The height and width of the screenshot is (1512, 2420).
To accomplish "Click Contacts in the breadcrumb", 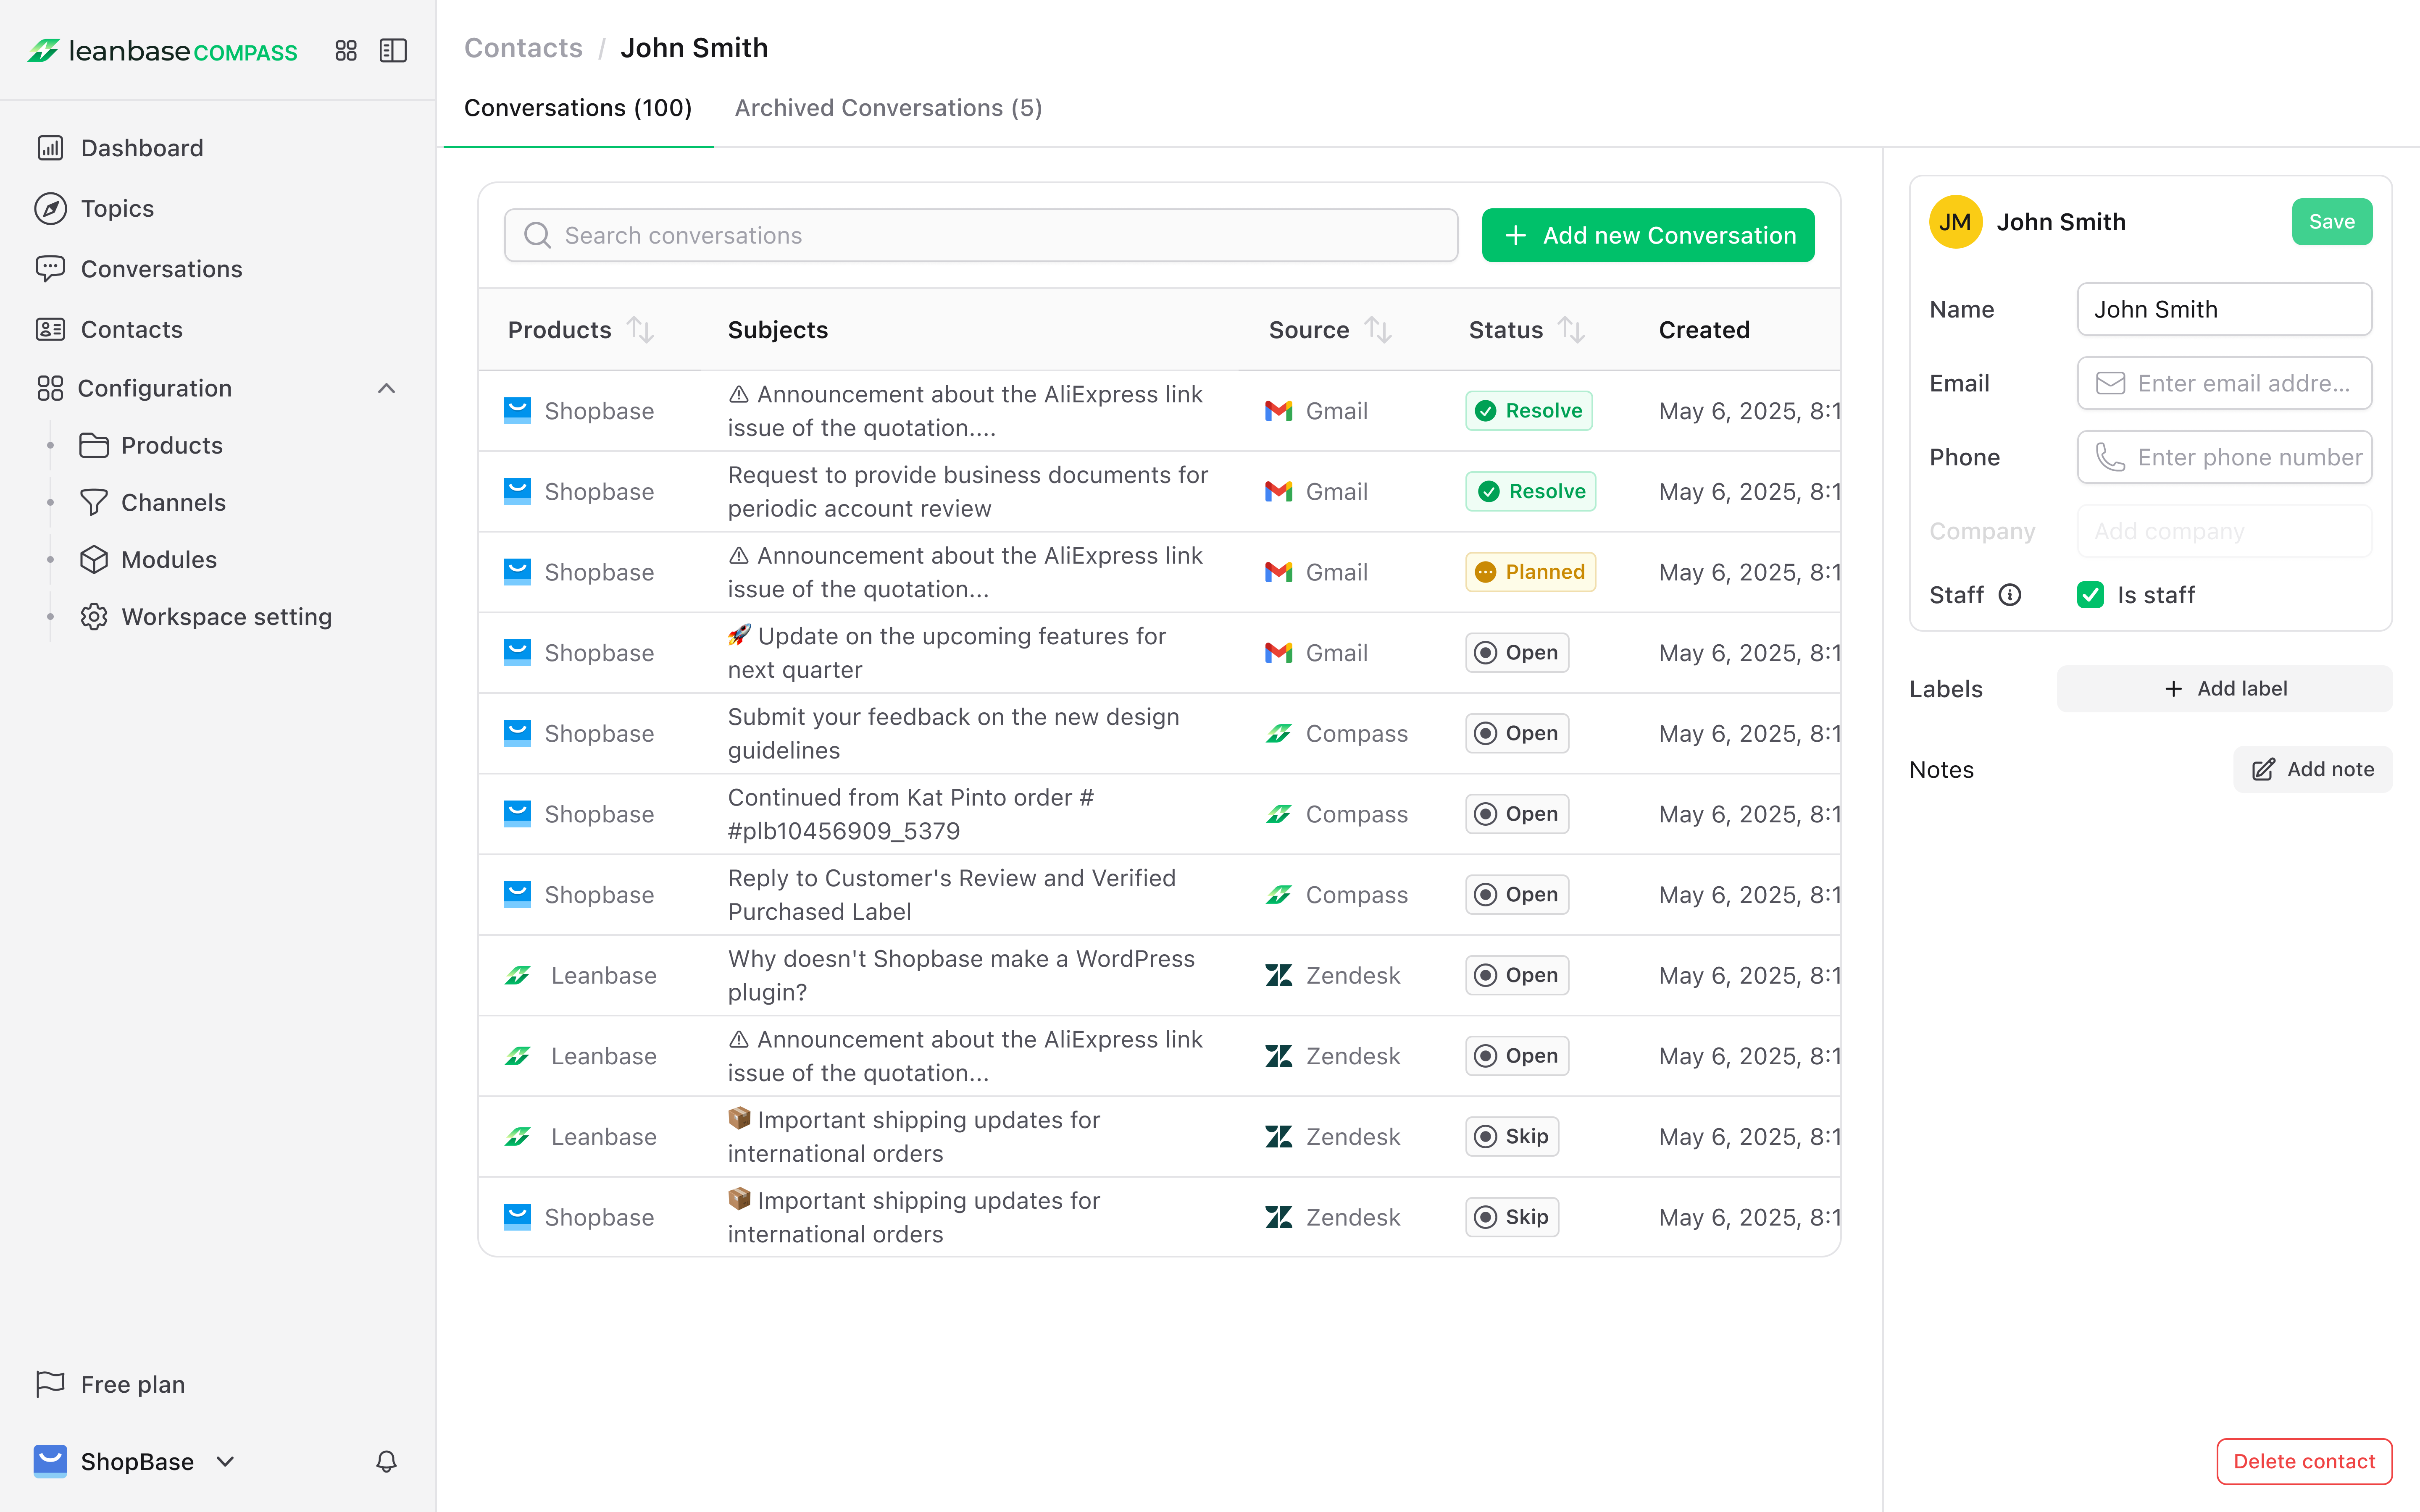I will 523,48.
